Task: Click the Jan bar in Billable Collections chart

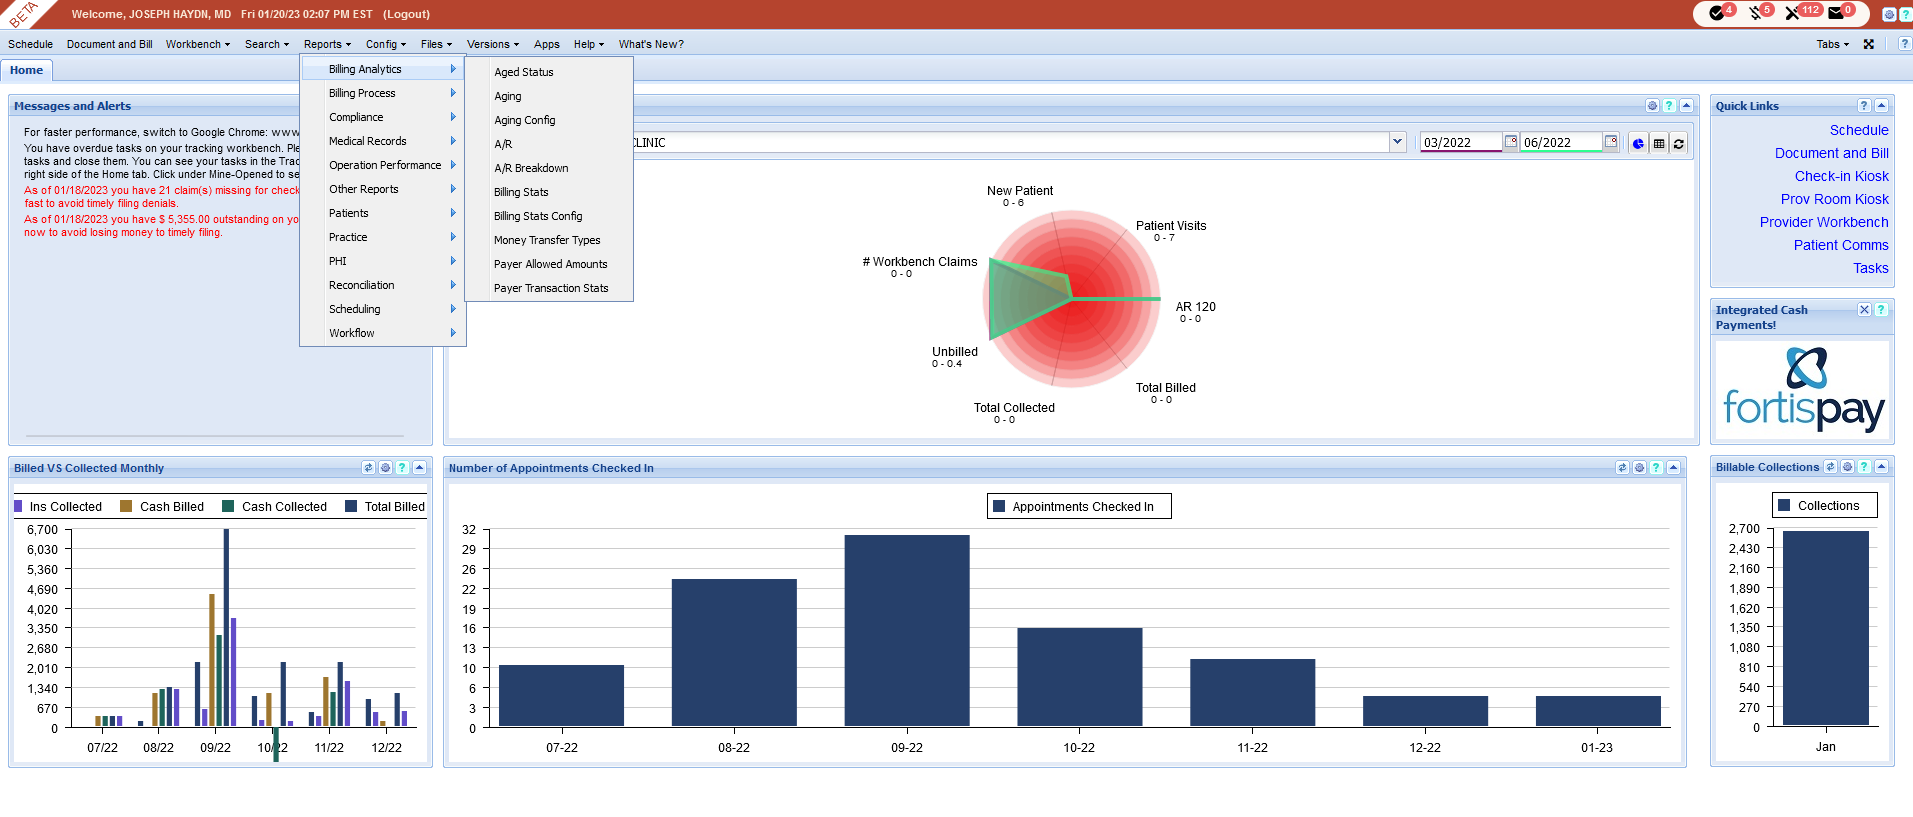Action: point(1826,628)
